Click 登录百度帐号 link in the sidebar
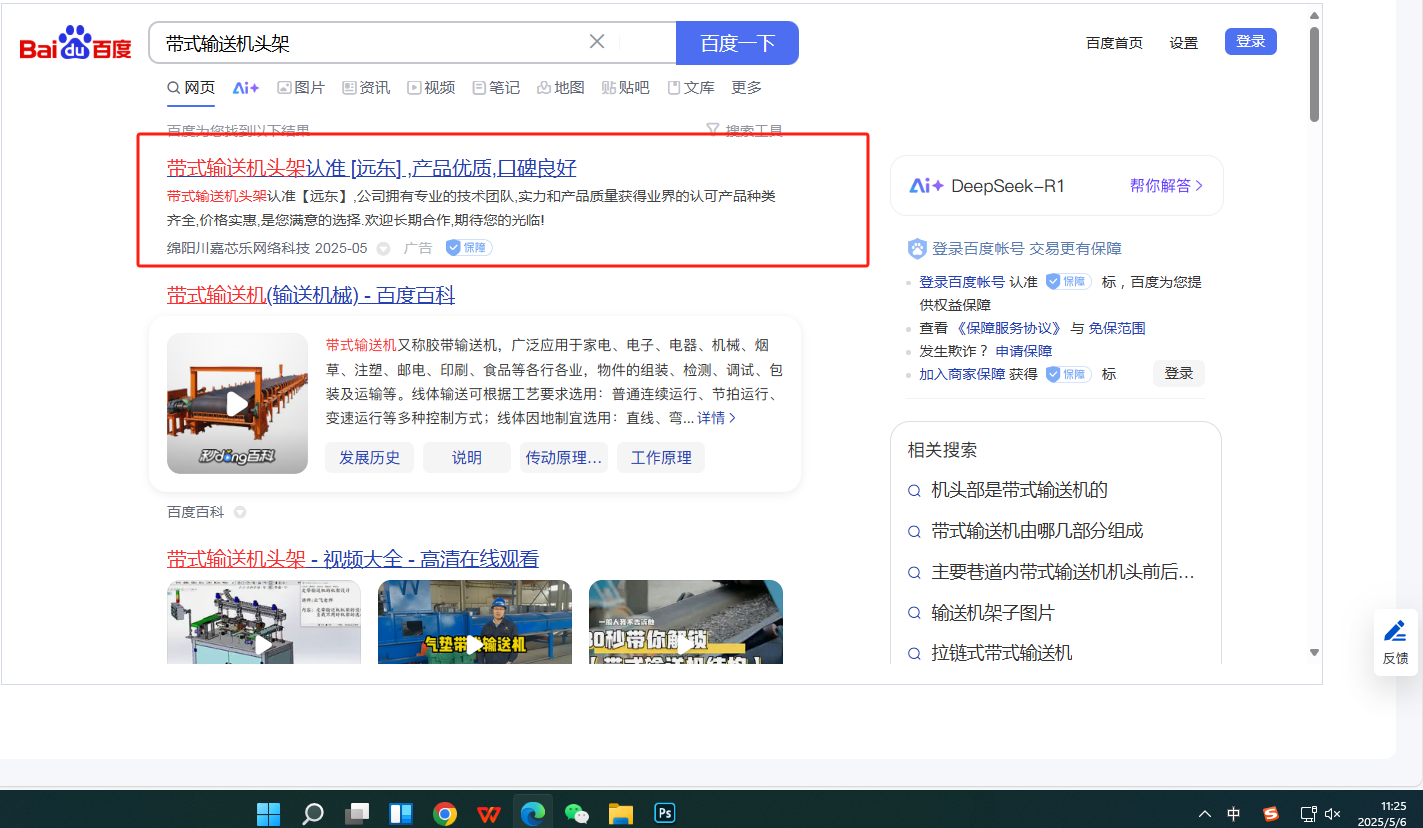1423x828 pixels. (962, 282)
